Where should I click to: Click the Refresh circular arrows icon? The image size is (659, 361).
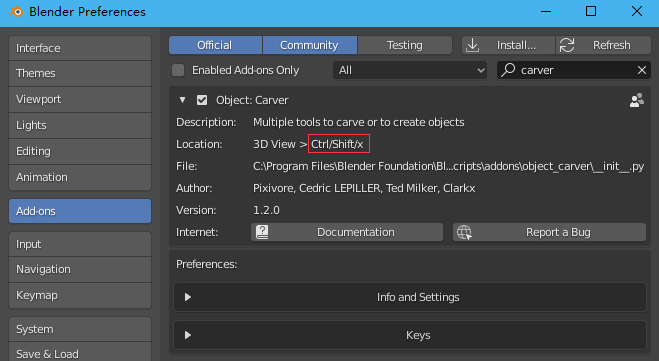coord(567,45)
